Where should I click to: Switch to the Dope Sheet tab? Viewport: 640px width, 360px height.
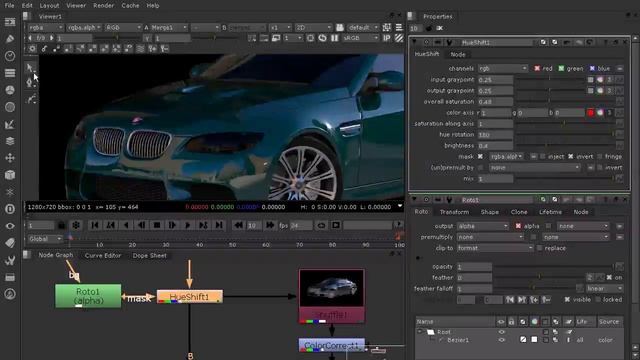click(149, 256)
